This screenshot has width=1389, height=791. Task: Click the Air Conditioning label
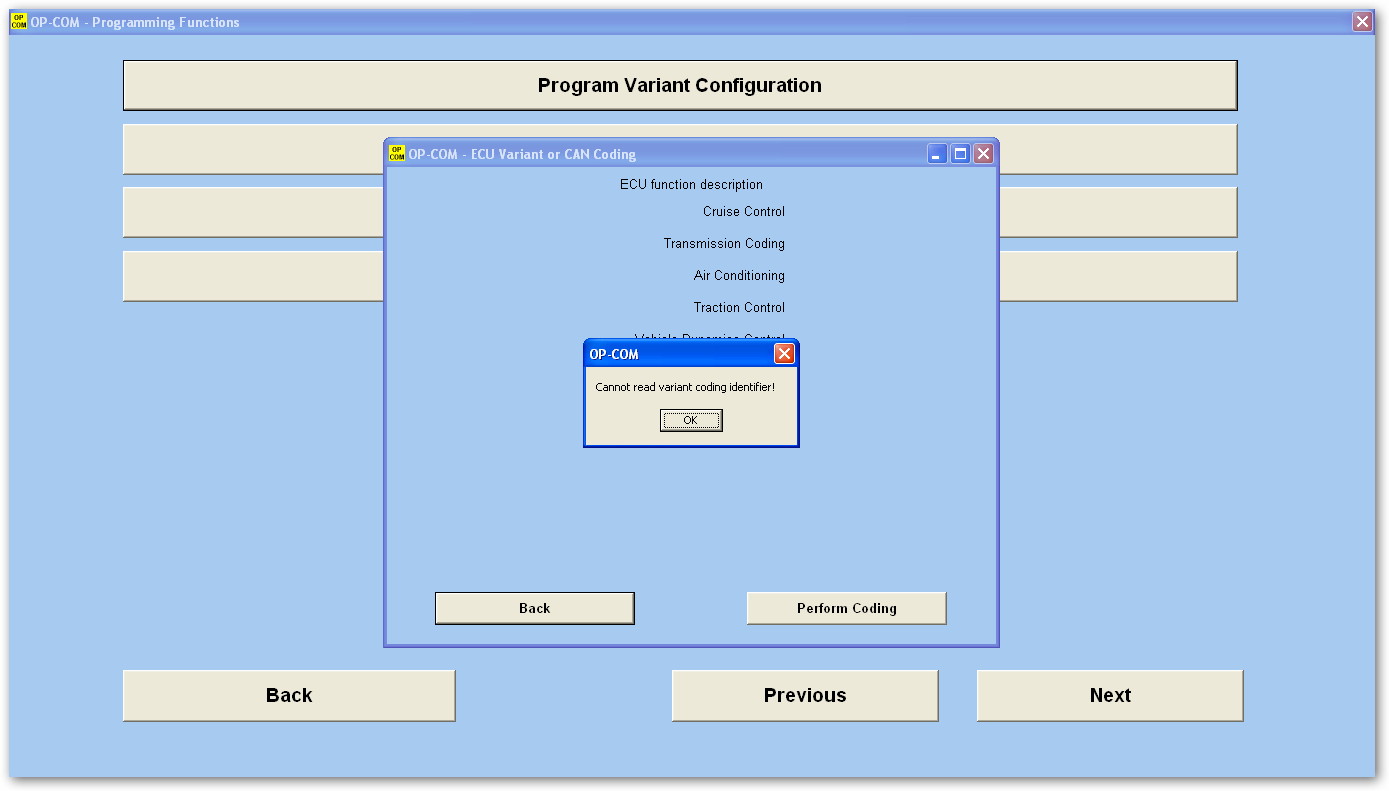point(739,276)
